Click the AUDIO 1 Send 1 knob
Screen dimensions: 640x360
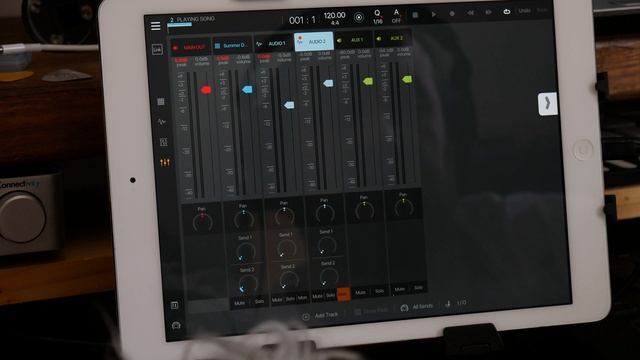coord(287,248)
